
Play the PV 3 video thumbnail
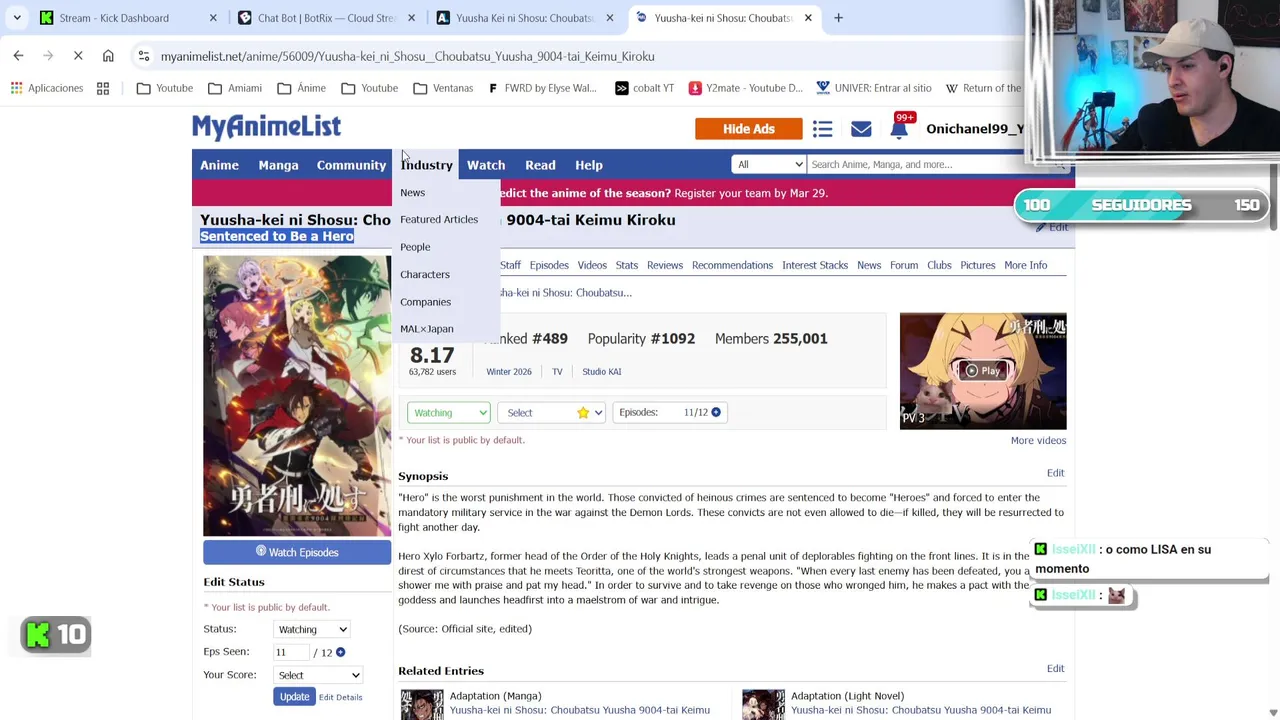(x=983, y=371)
